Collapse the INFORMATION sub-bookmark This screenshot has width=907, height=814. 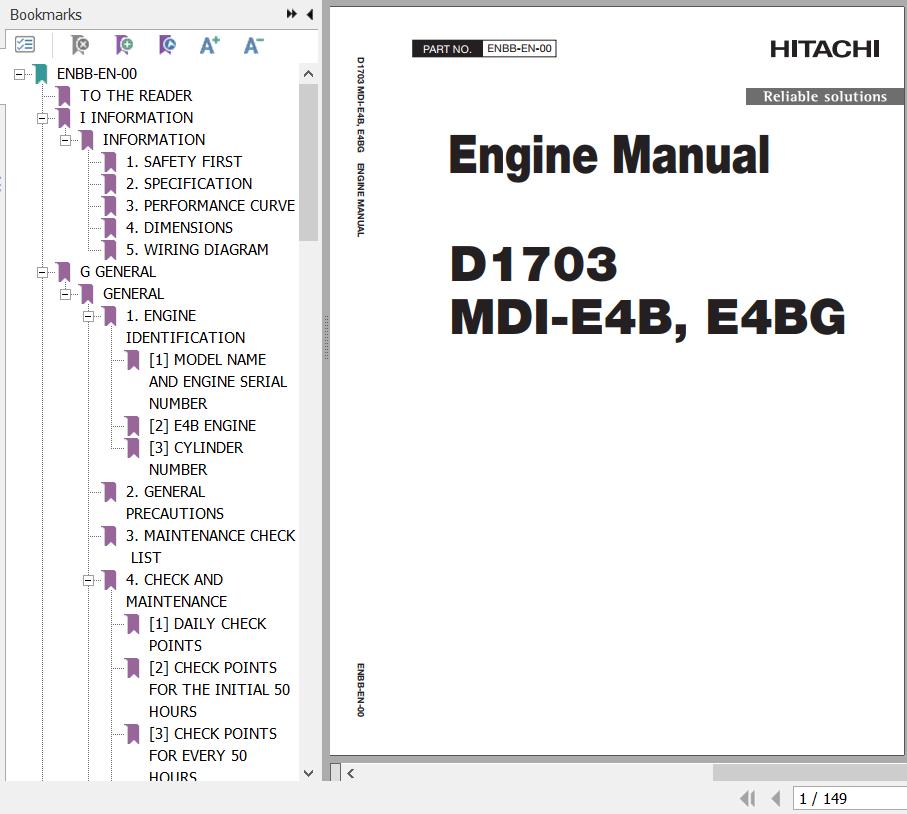[x=65, y=140]
